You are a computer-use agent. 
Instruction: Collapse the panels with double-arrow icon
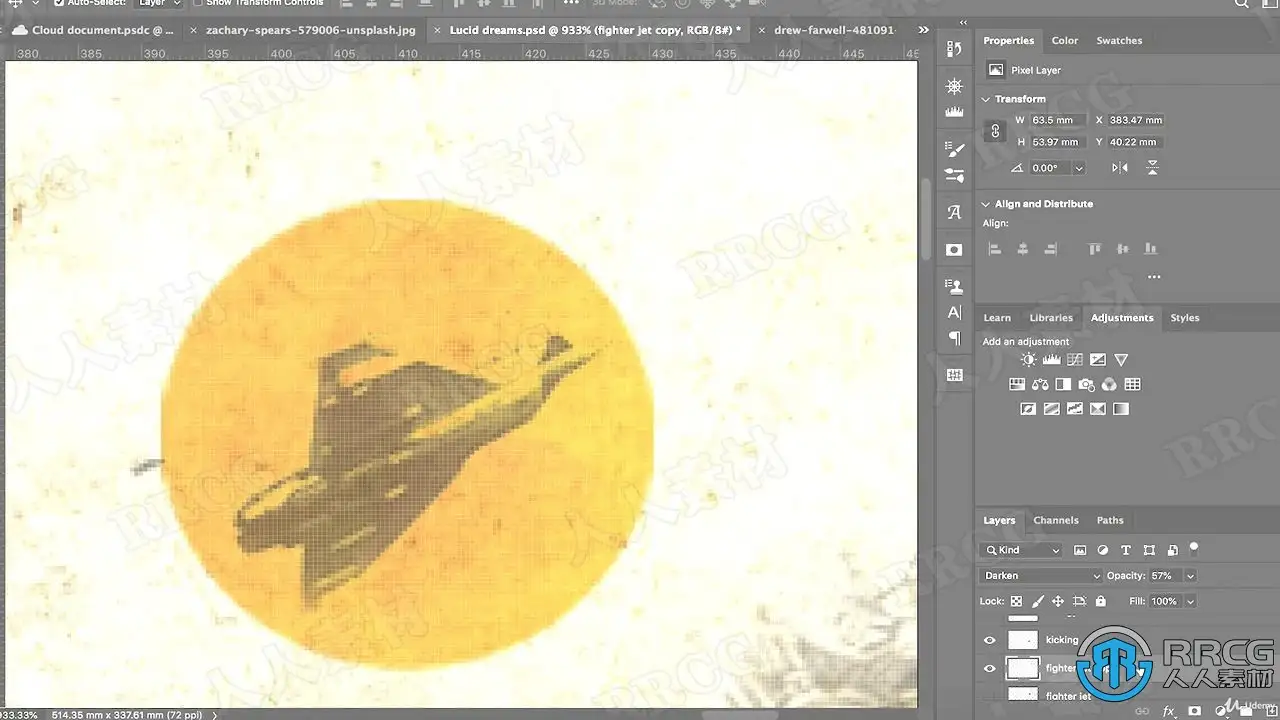pos(963,22)
